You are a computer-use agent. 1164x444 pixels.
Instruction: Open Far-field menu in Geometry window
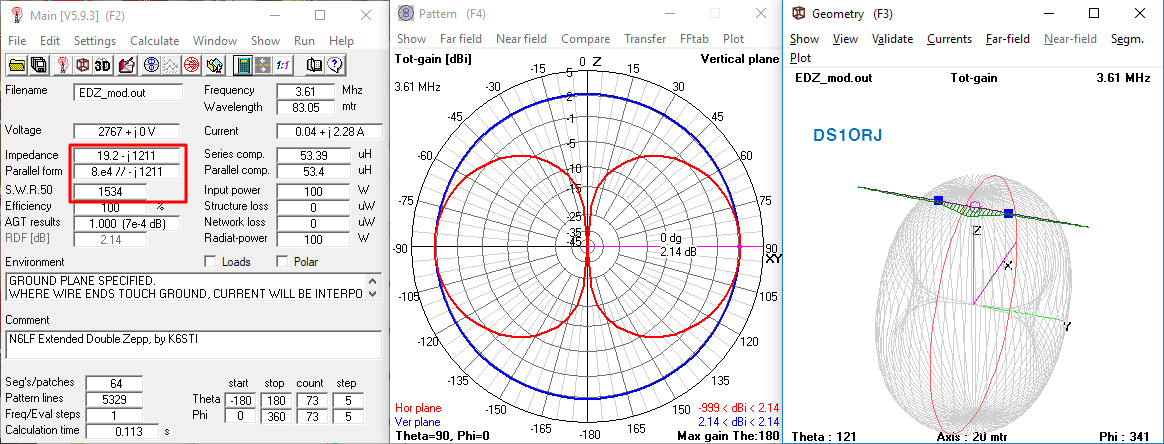(1007, 39)
